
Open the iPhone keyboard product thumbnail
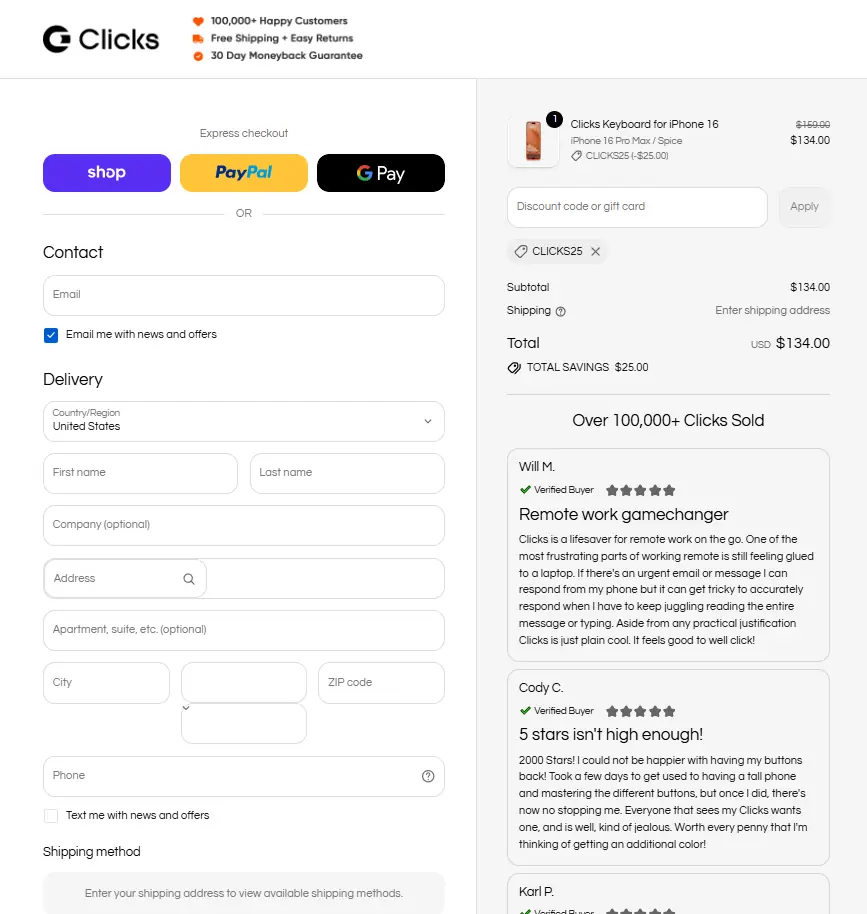[x=533, y=141]
